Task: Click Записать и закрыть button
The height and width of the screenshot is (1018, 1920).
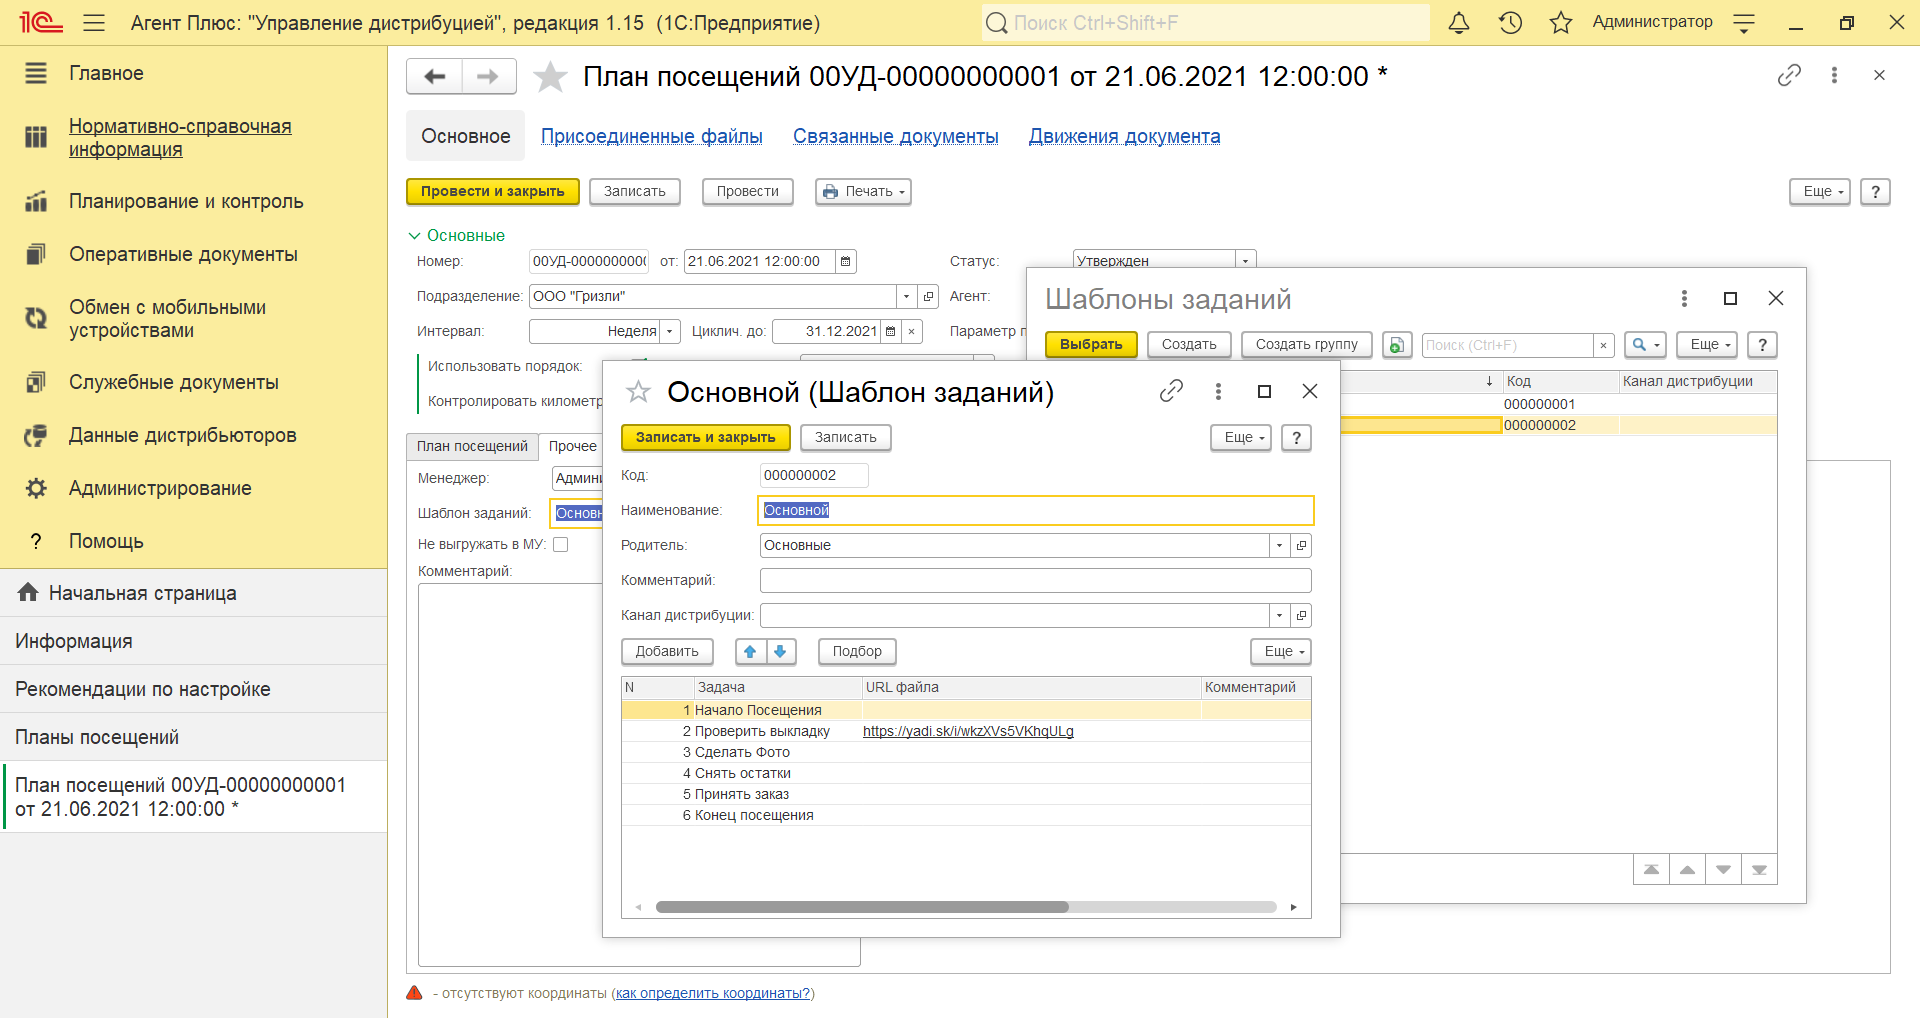Action: click(705, 438)
